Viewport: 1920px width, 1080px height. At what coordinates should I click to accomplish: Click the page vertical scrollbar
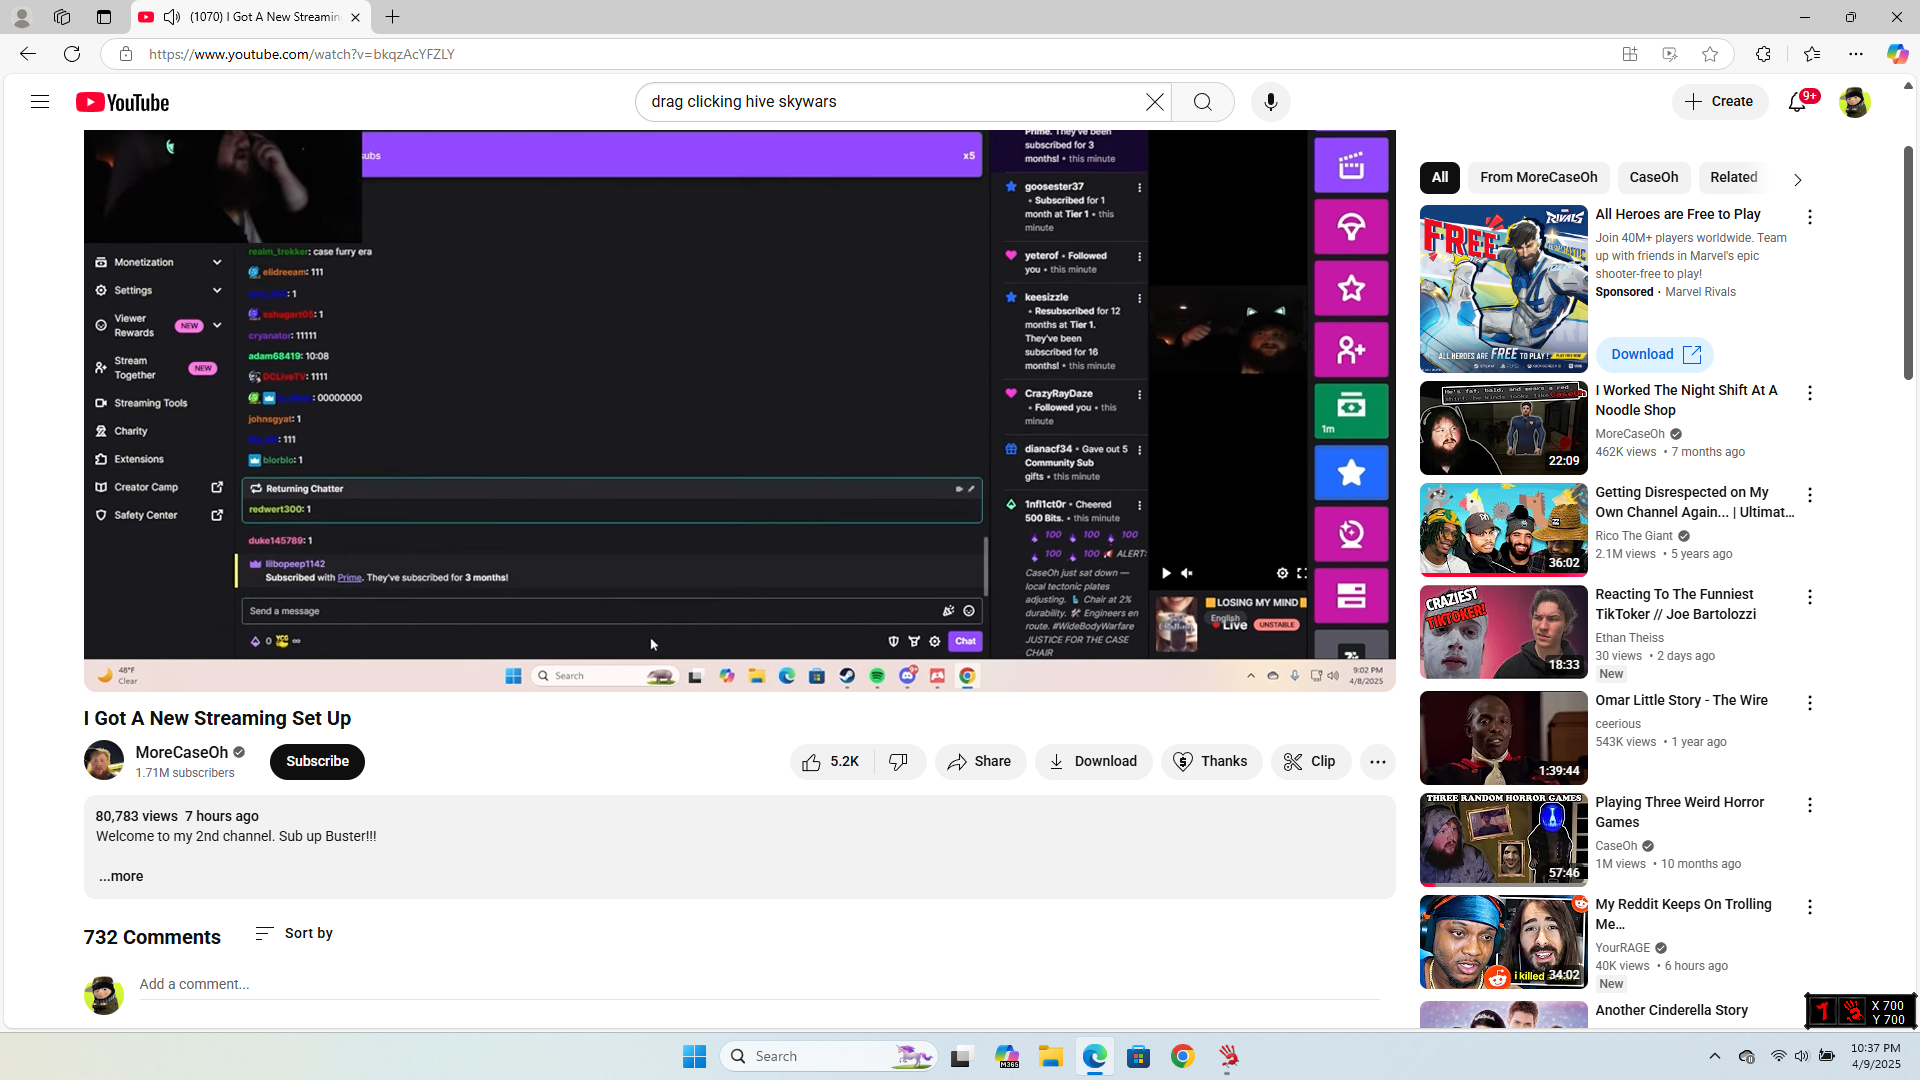point(1908,264)
